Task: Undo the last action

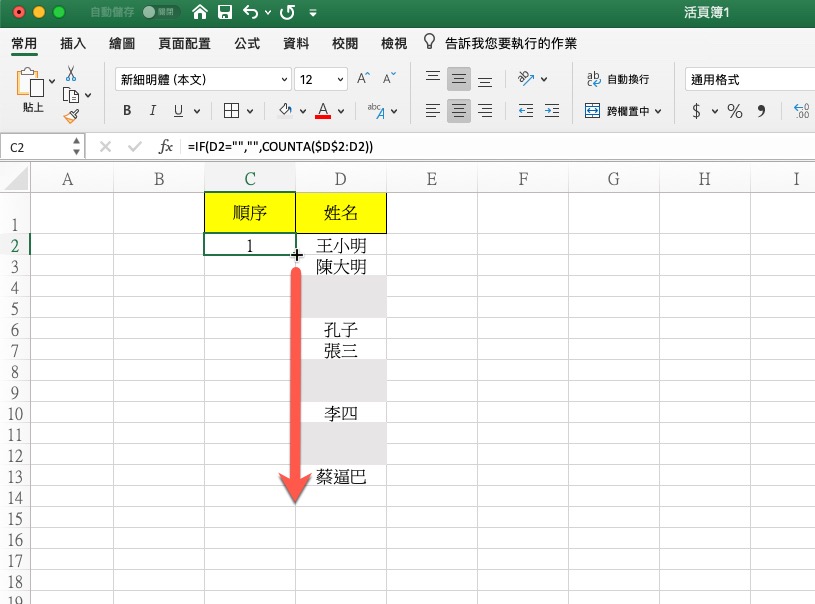Action: pos(251,12)
